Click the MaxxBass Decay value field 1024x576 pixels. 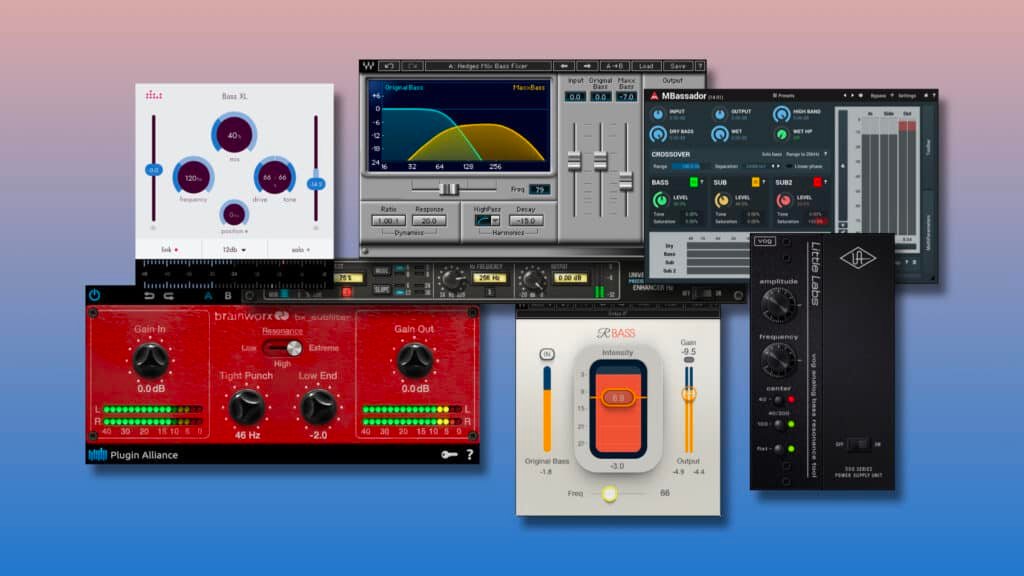526,221
